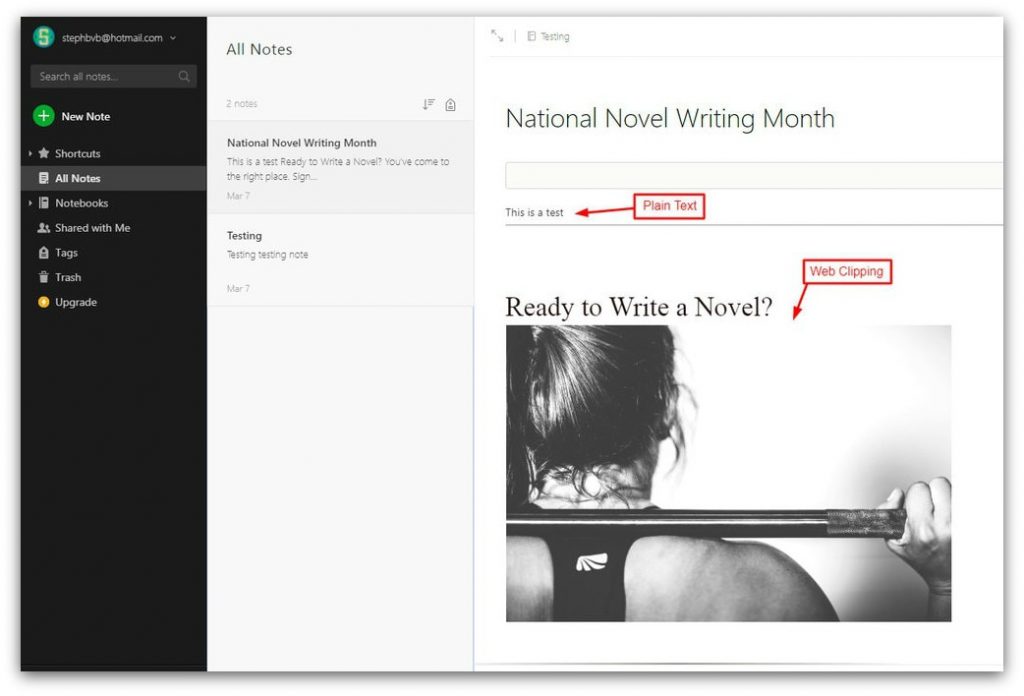
Task: Select All Notes in the sidebar
Action: 114,178
